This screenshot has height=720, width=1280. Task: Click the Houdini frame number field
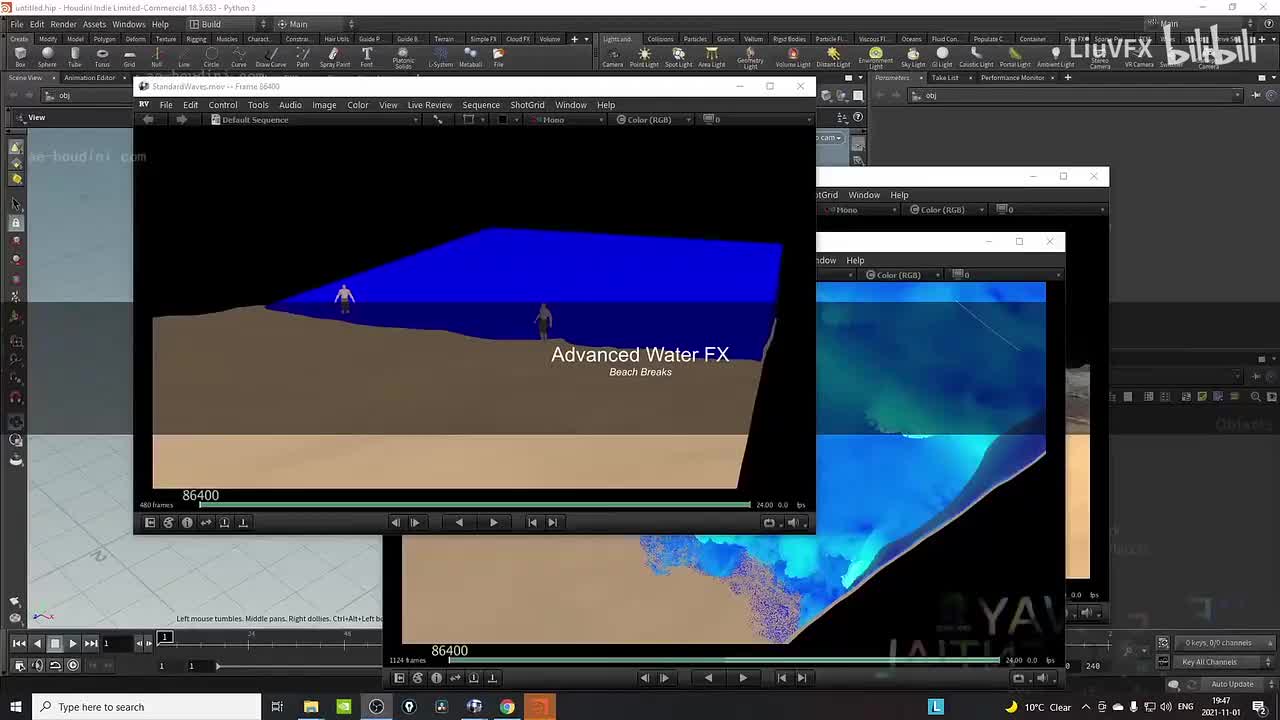[116, 643]
